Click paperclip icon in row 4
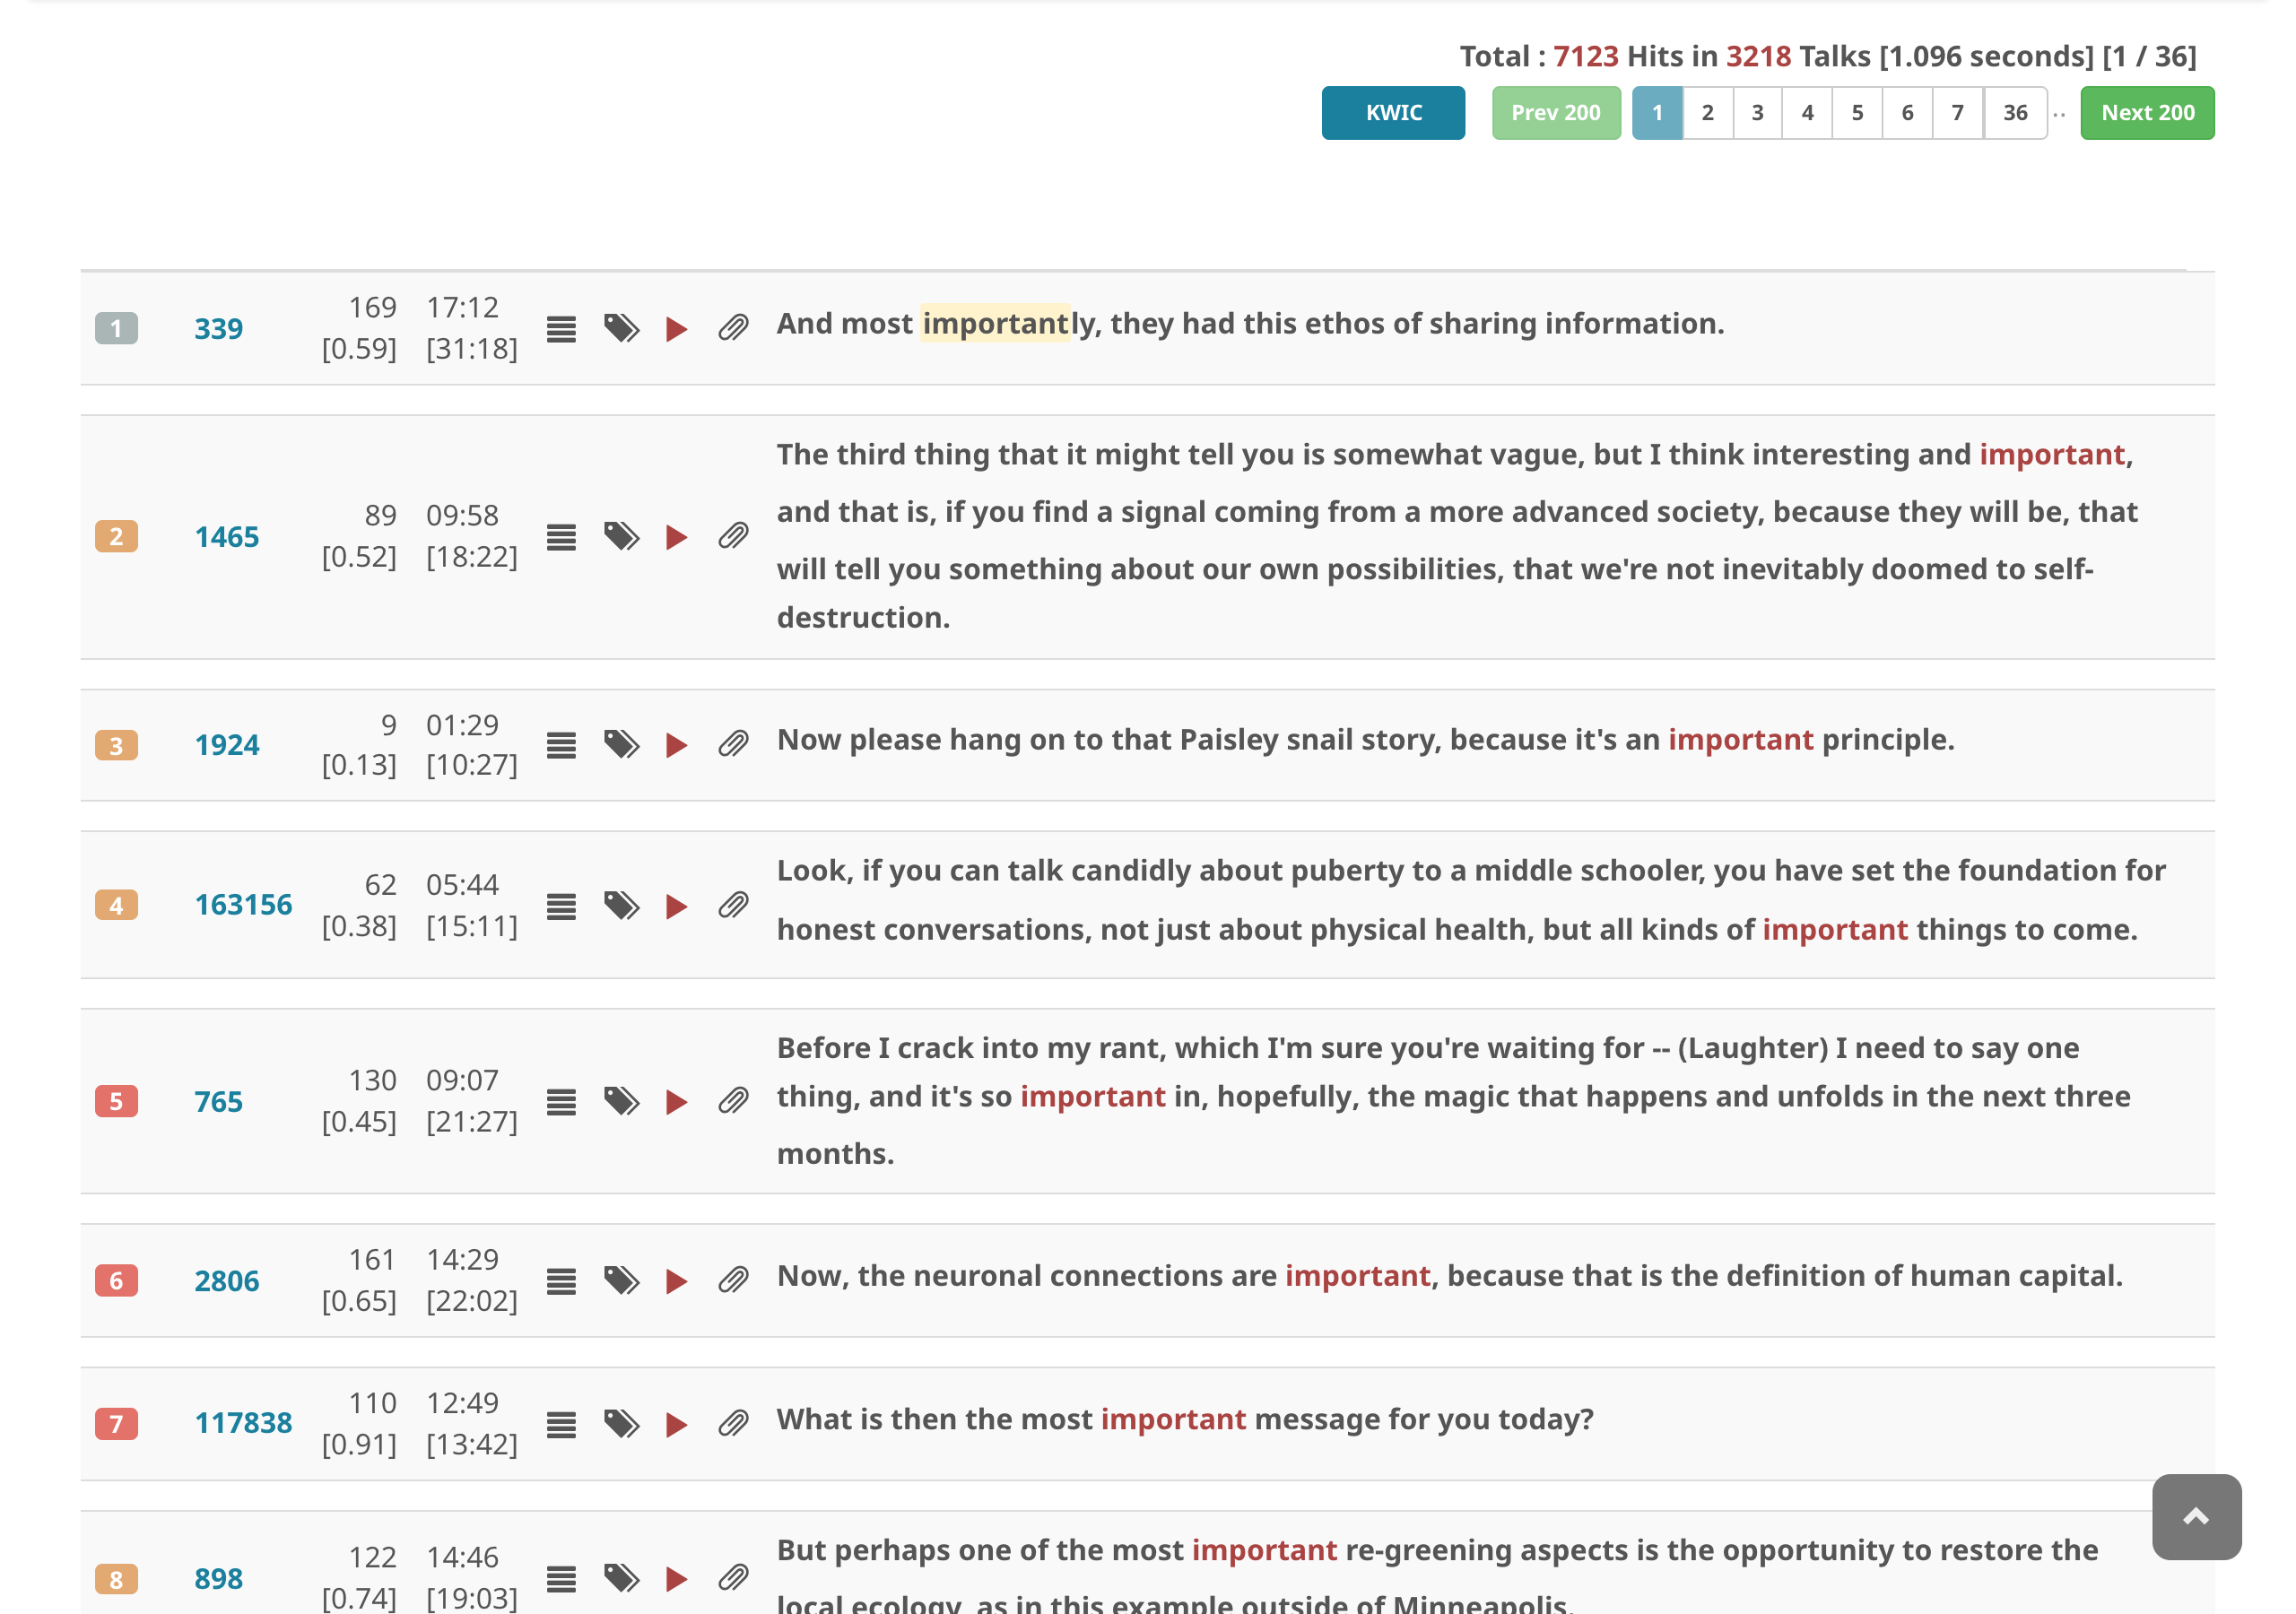Image resolution: width=2296 pixels, height=1614 pixels. point(733,905)
